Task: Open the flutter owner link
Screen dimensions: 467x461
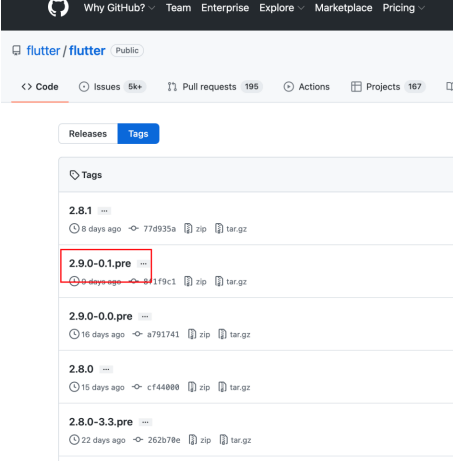Action: click(43, 51)
